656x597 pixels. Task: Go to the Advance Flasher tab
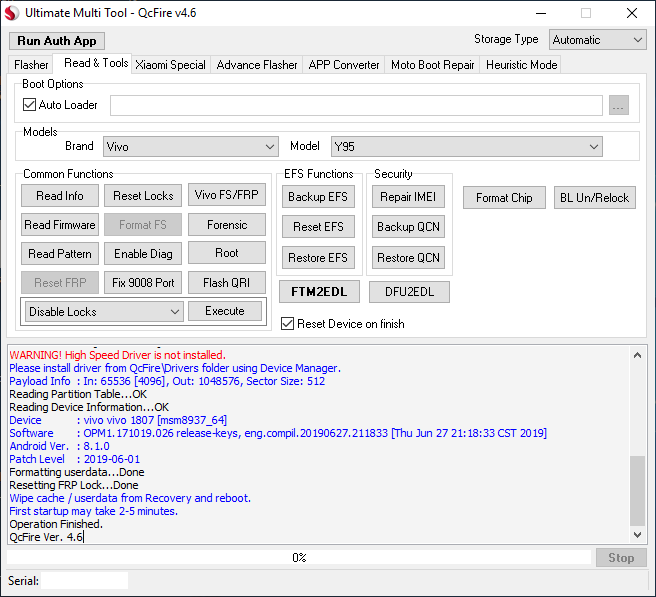(256, 65)
